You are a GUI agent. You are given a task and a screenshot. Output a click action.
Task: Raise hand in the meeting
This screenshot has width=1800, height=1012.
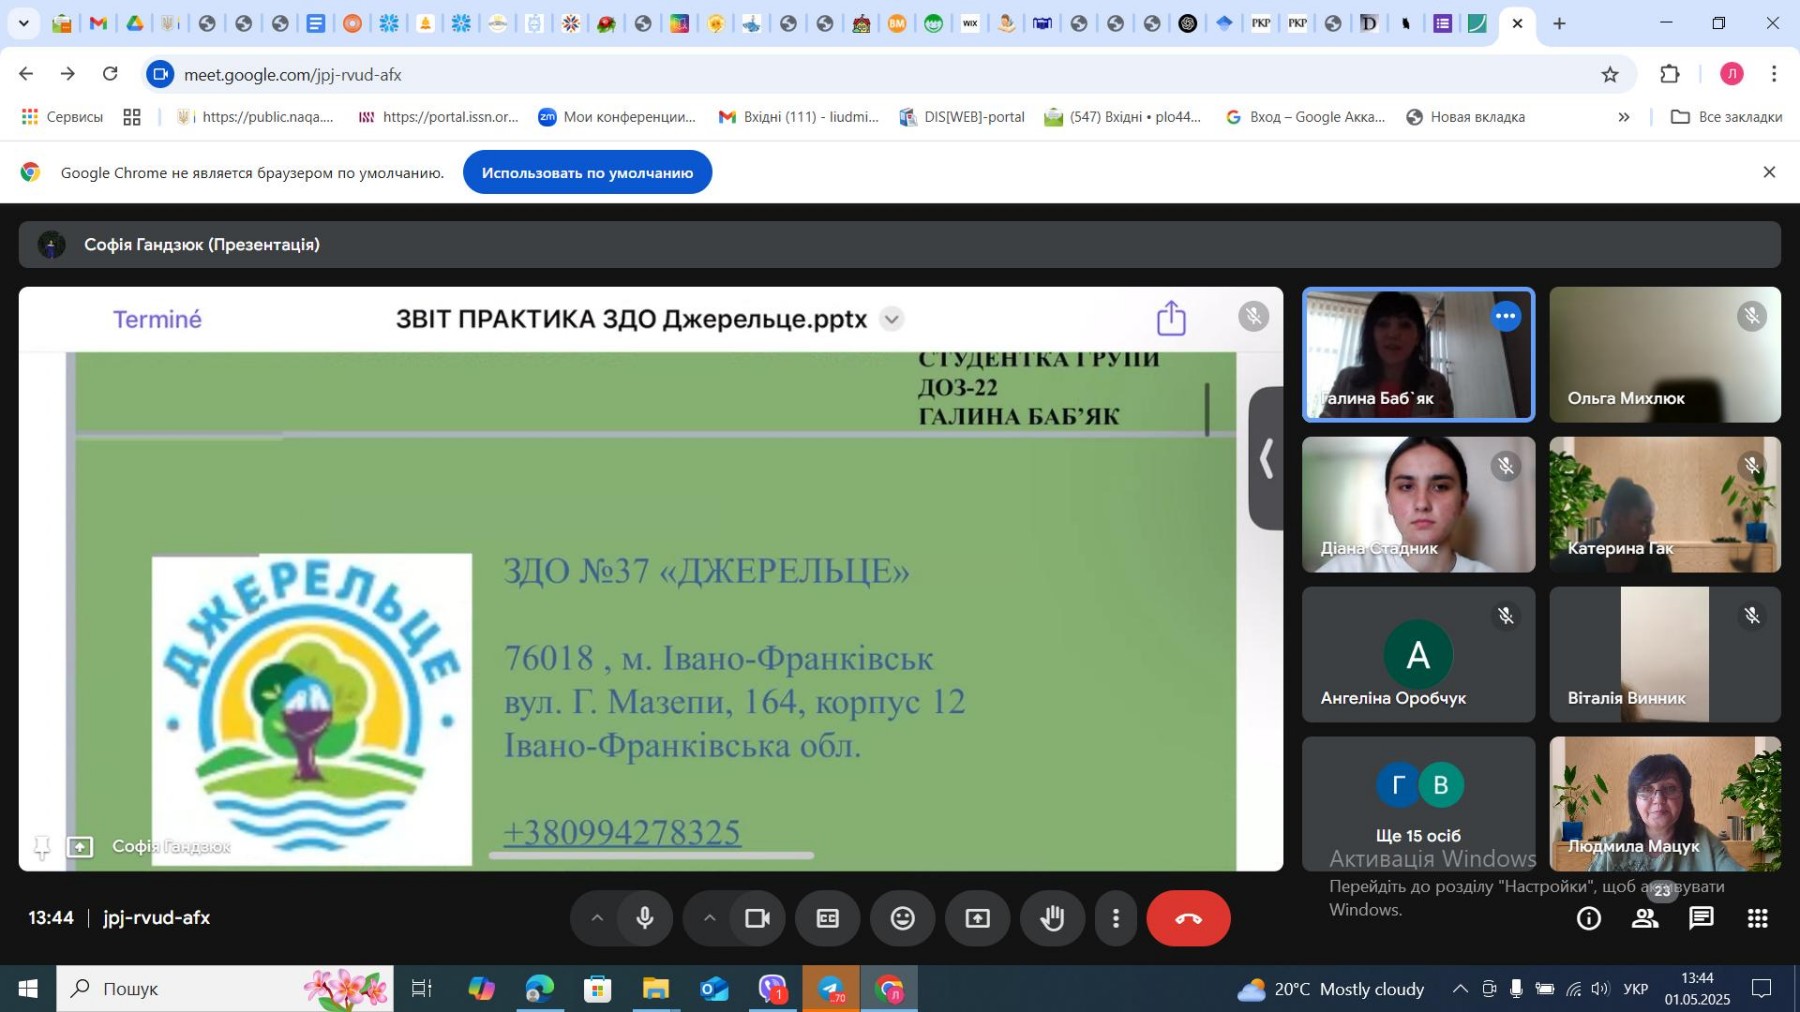(x=1051, y=918)
